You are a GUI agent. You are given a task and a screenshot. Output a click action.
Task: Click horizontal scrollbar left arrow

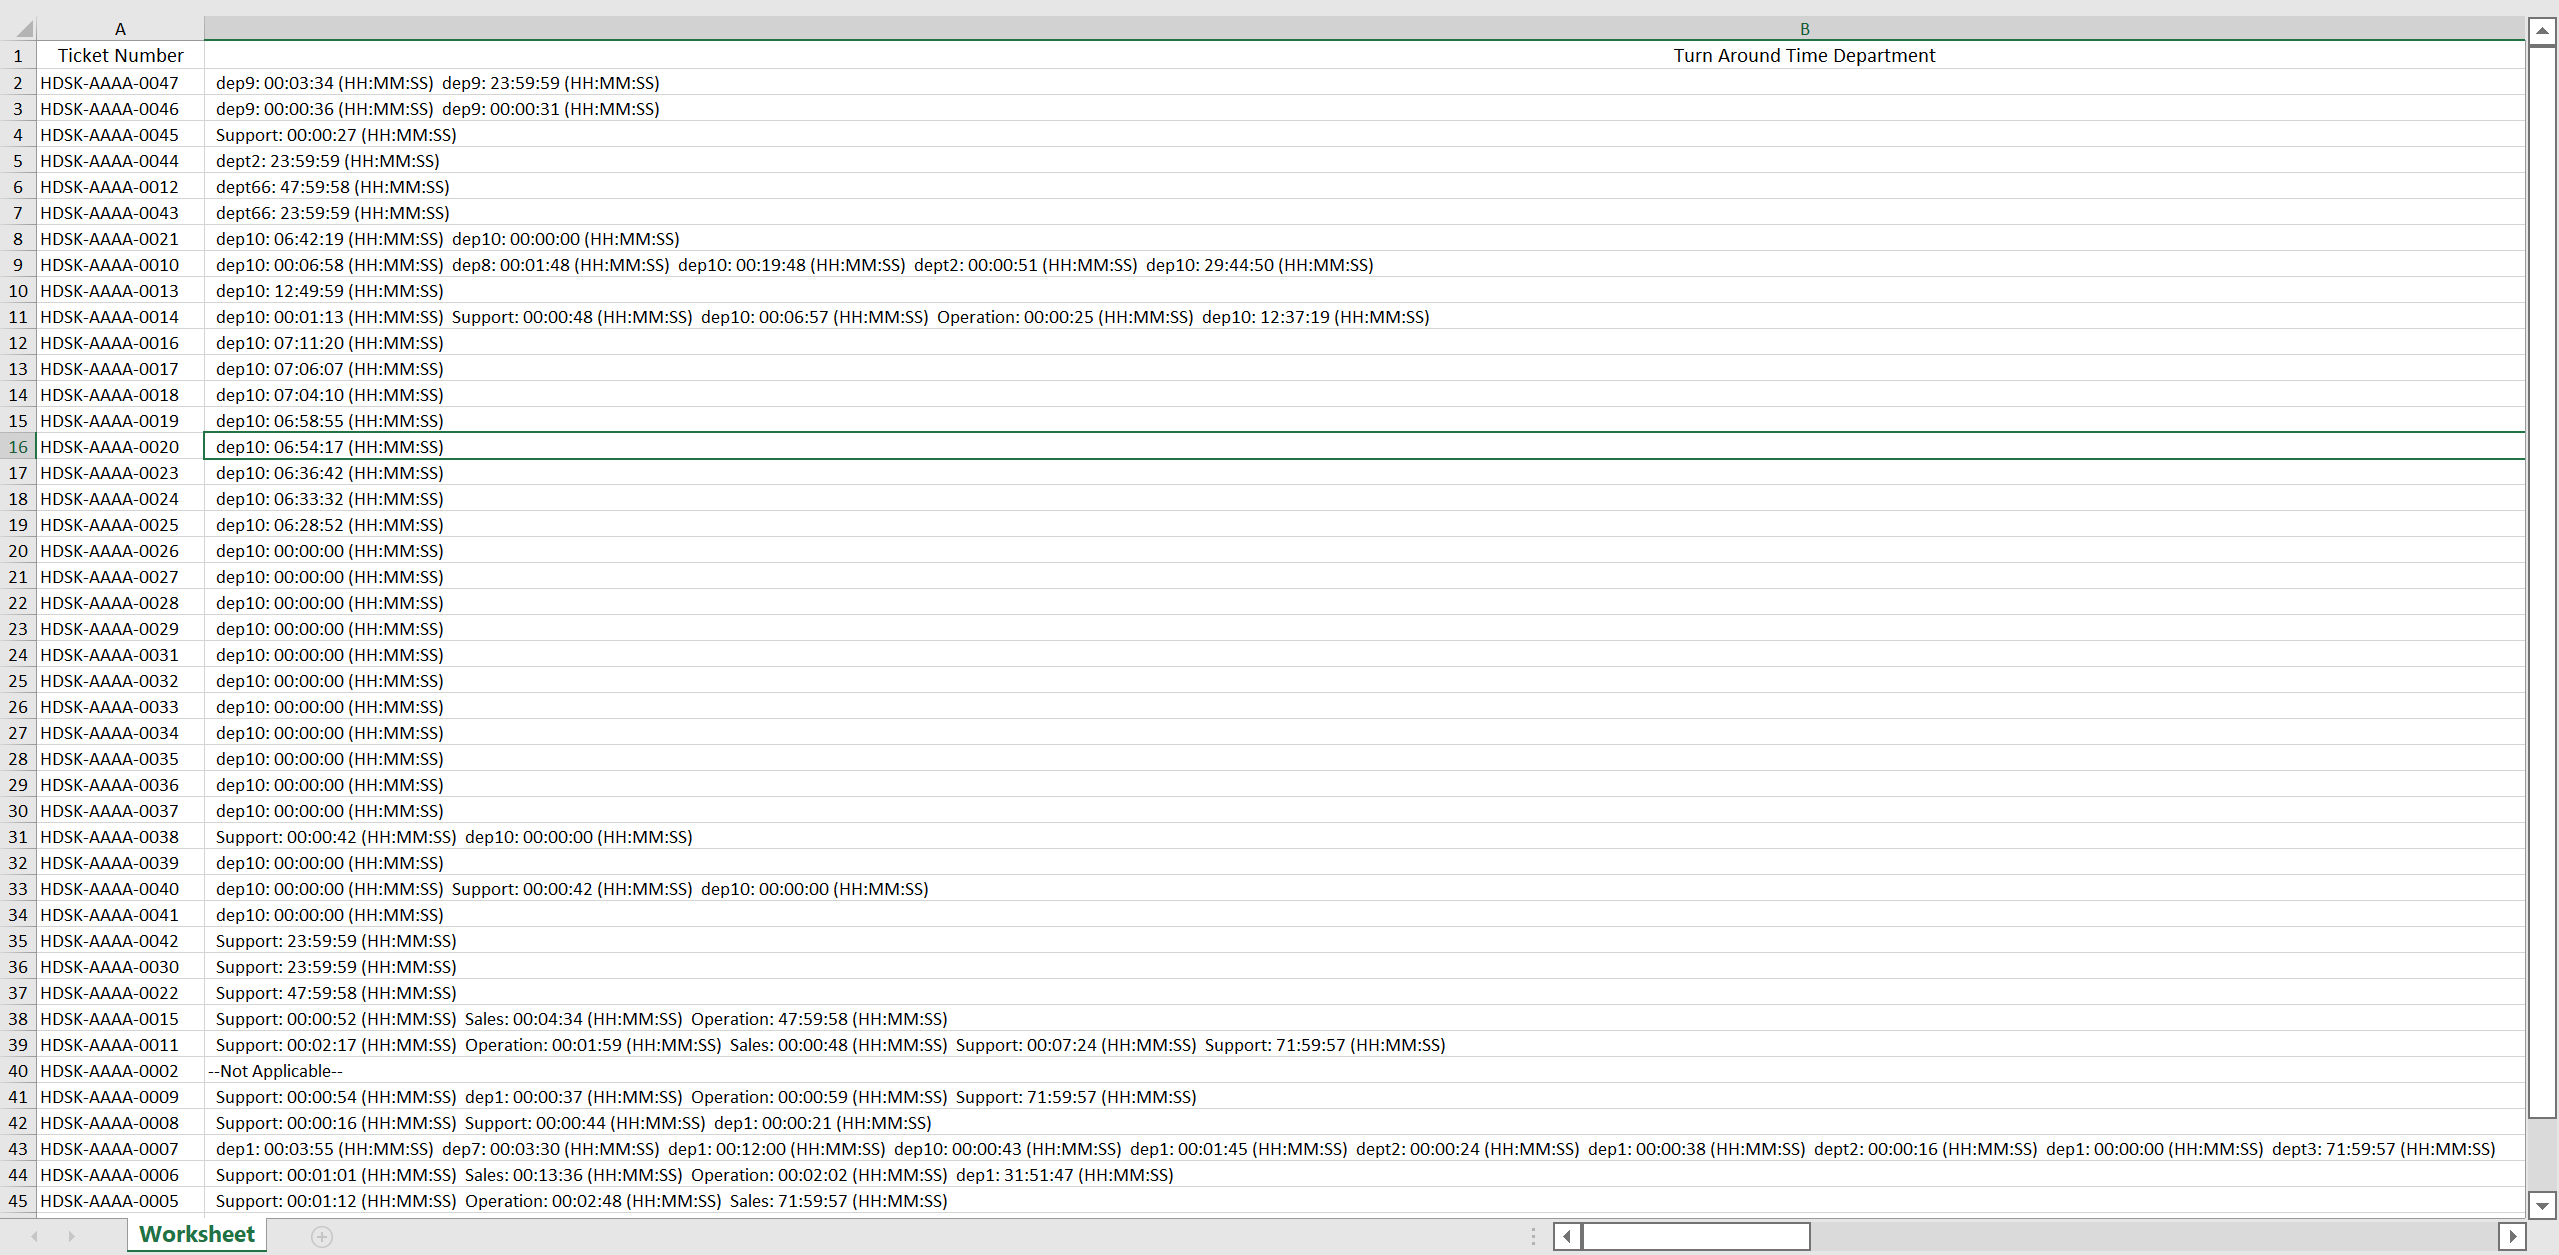1567,1237
